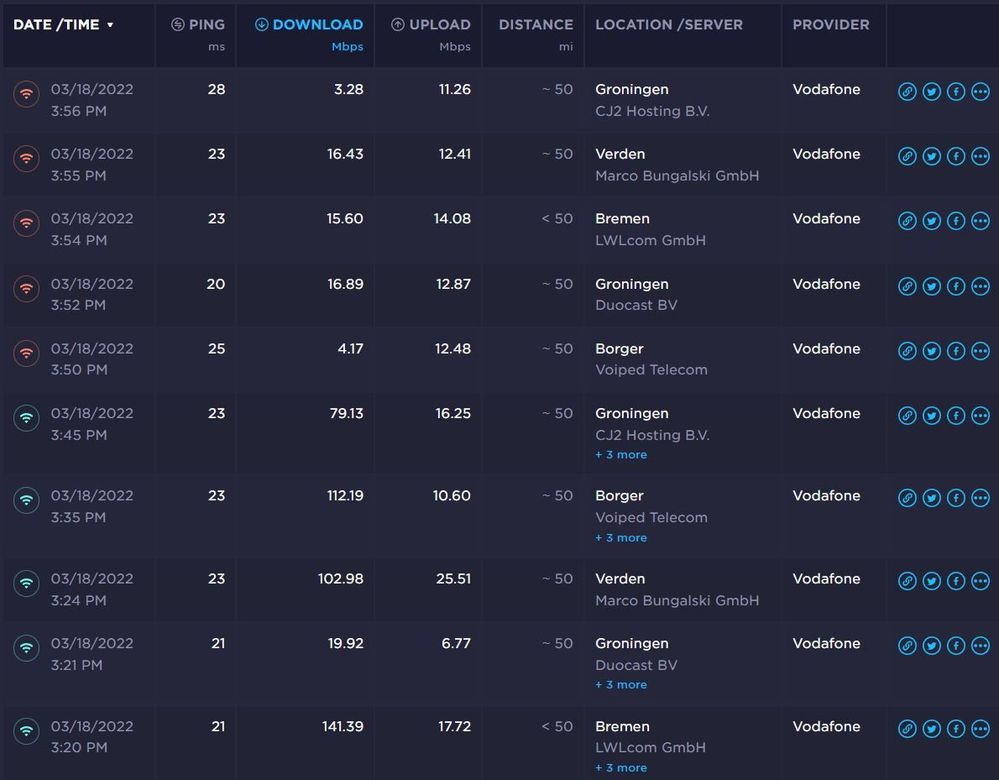This screenshot has height=780, width=999.
Task: Copy link for 3:50 PM Borger result
Action: pos(907,351)
